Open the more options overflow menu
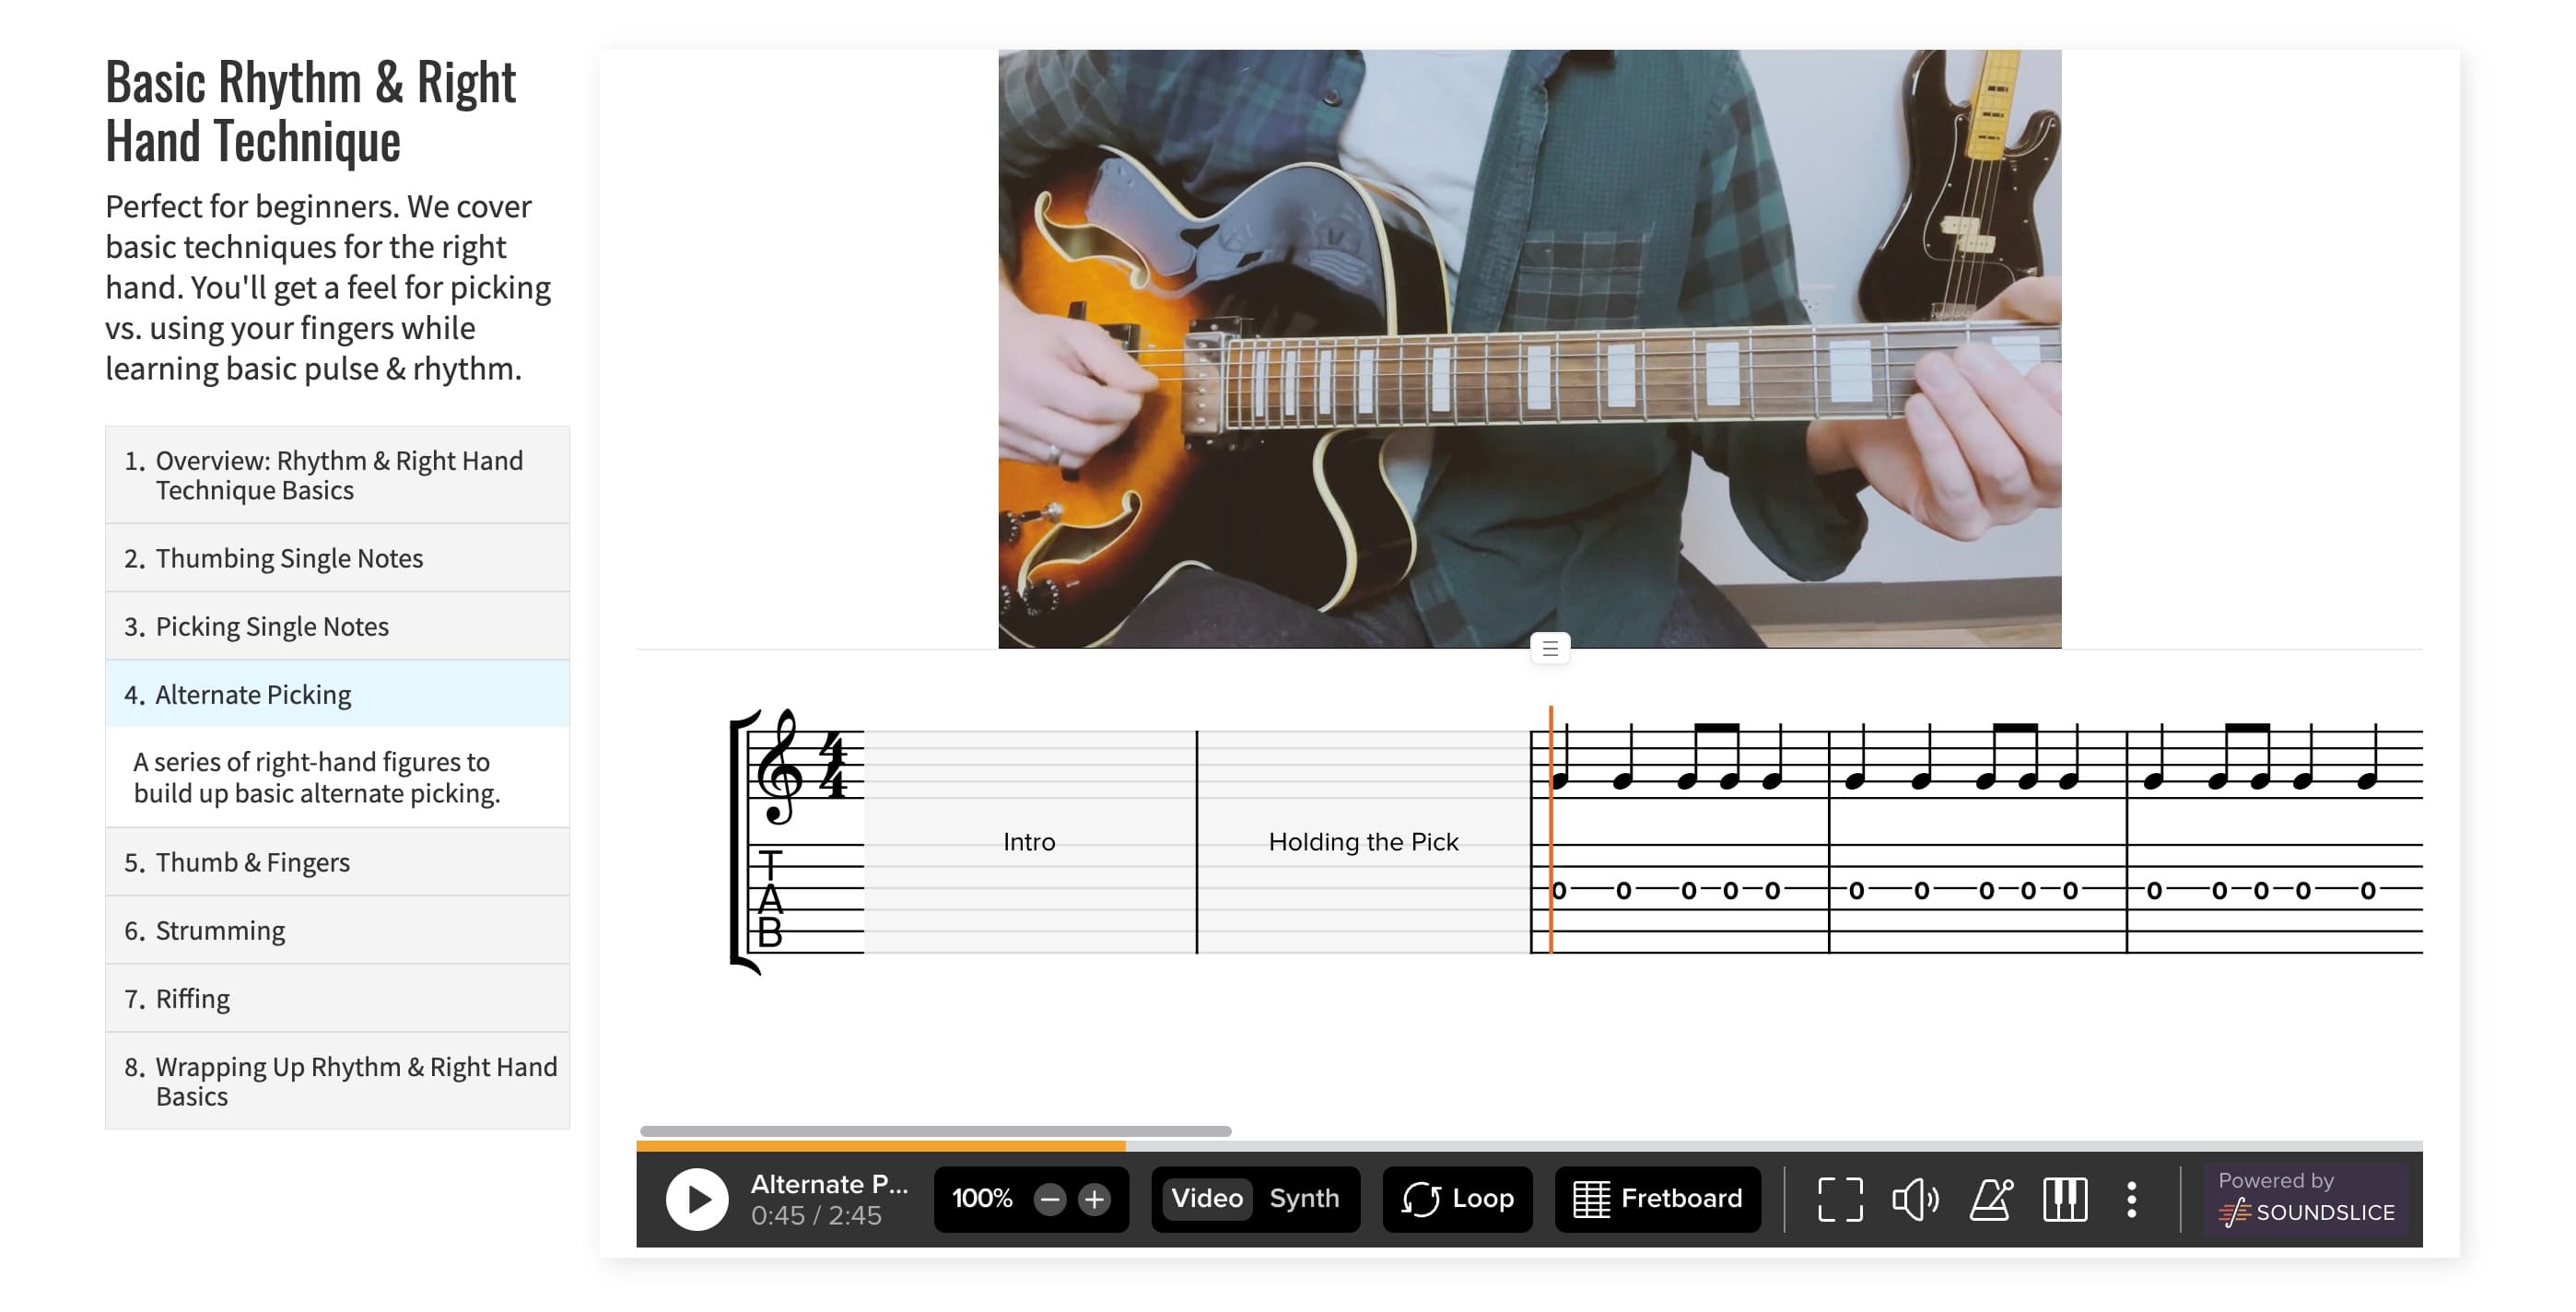 click(2133, 1199)
